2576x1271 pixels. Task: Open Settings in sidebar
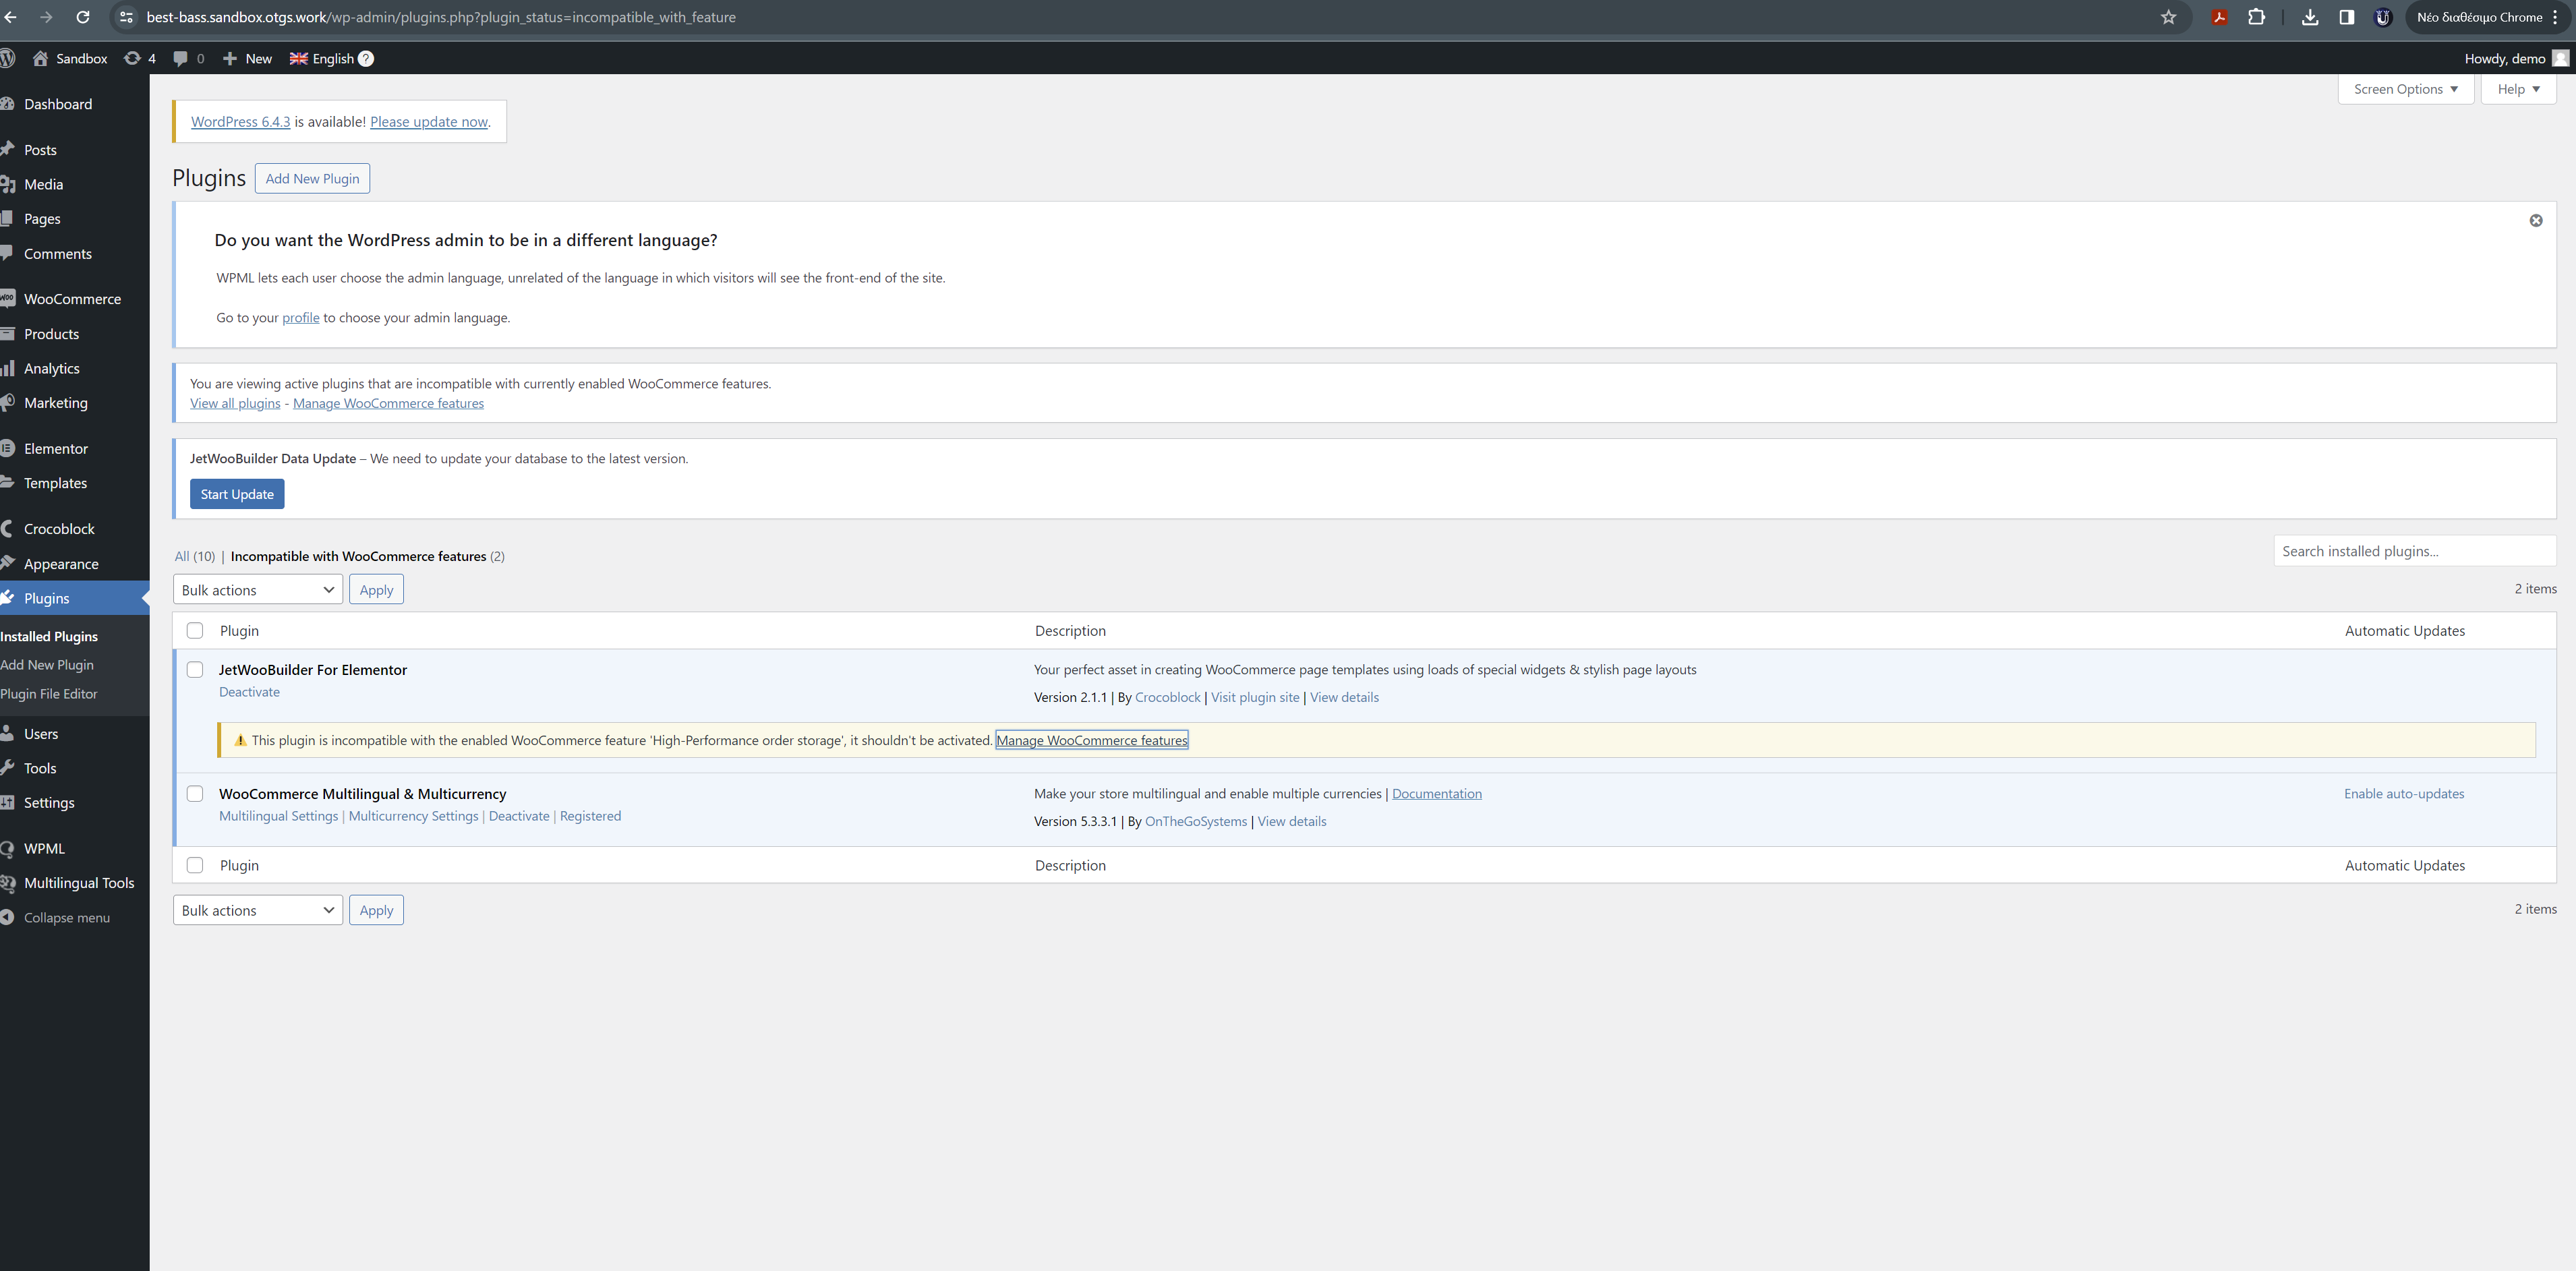coord(49,802)
